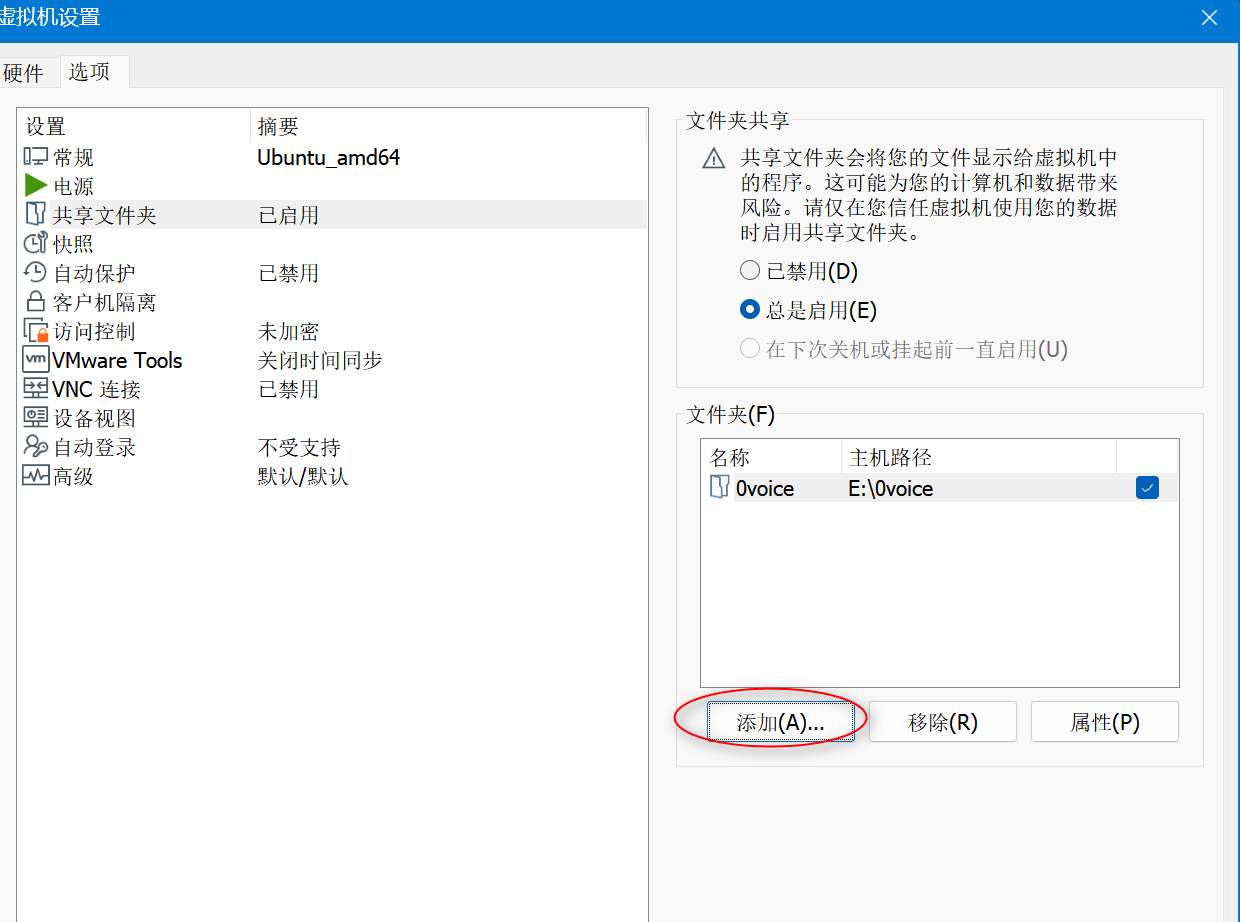Viewport: 1240px width, 922px height.
Task: Click the 属性(P) button
Action: [x=1105, y=722]
